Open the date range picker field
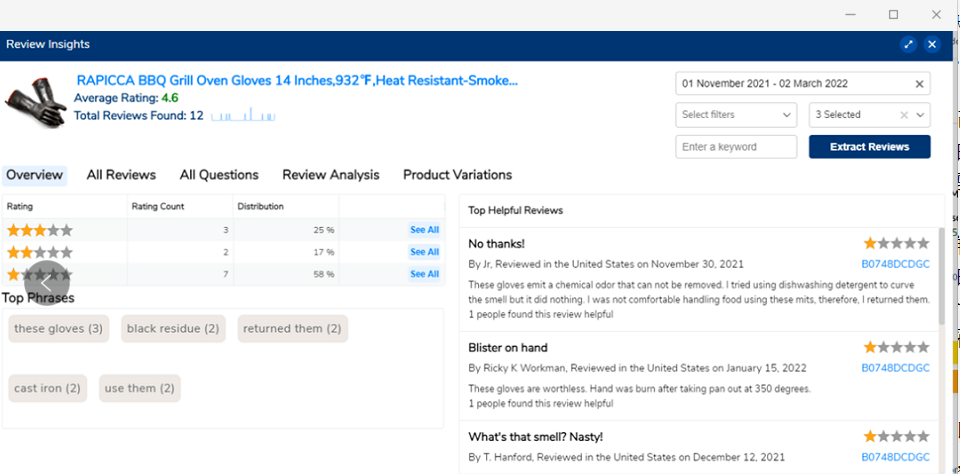 tap(790, 84)
